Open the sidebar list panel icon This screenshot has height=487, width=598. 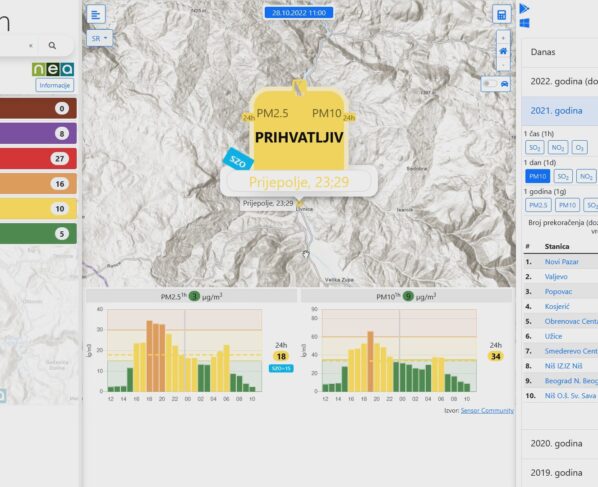[x=96, y=14]
